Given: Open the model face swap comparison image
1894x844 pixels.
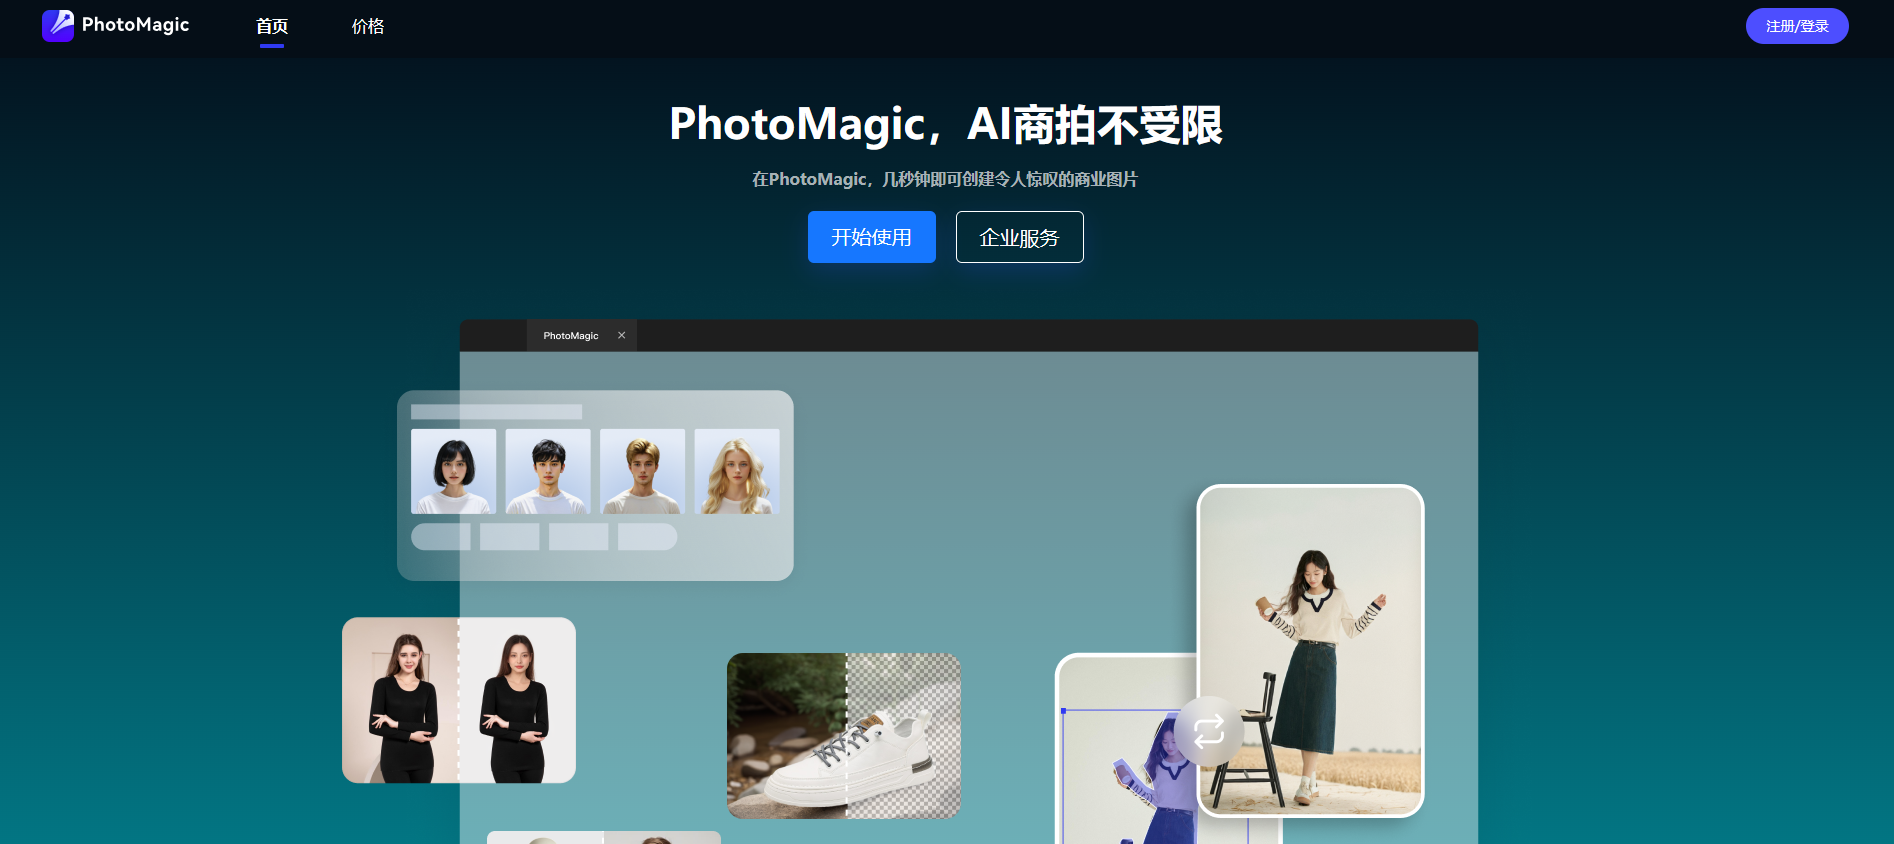Looking at the screenshot, I should [x=459, y=700].
